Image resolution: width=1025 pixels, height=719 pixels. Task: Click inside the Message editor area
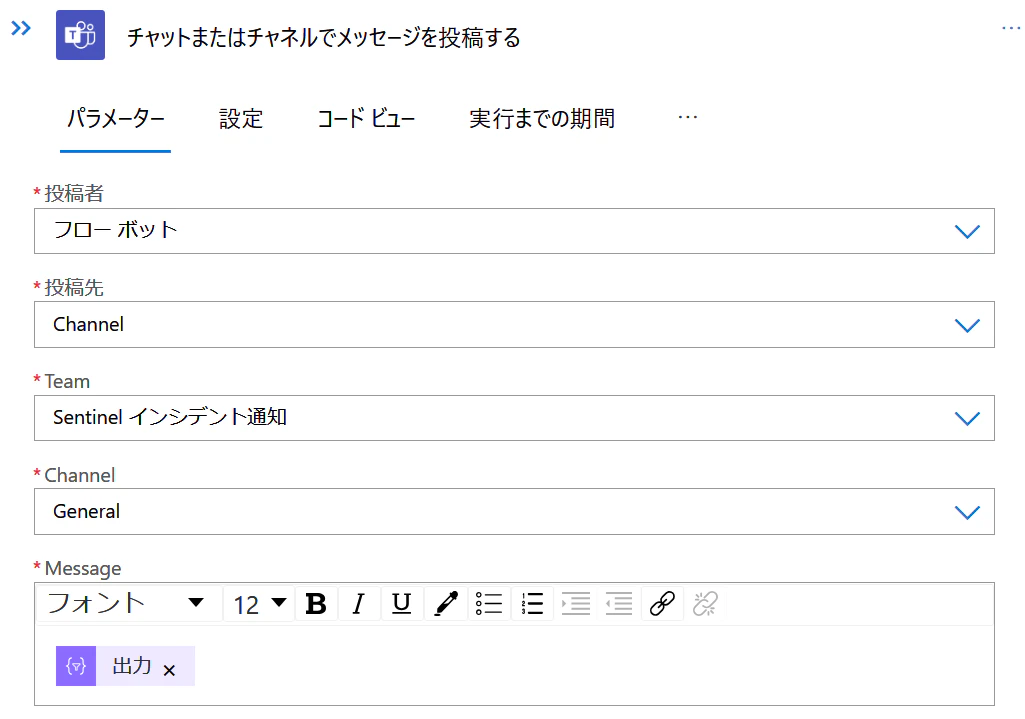514,665
